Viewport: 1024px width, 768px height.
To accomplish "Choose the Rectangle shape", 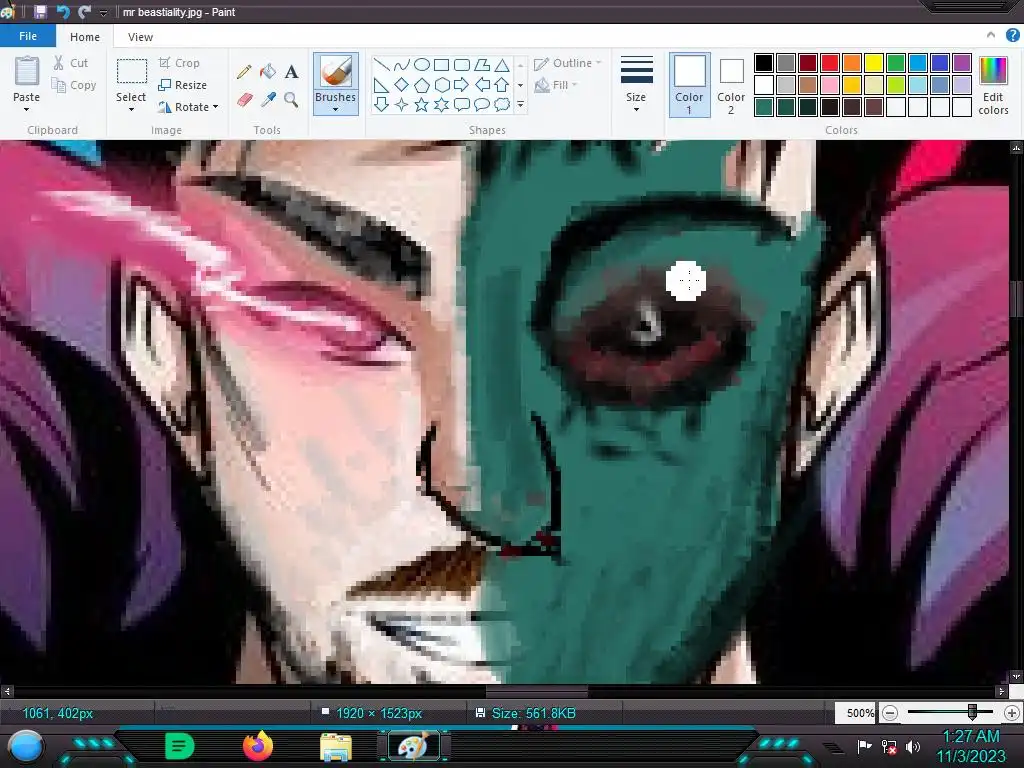I will click(441, 65).
